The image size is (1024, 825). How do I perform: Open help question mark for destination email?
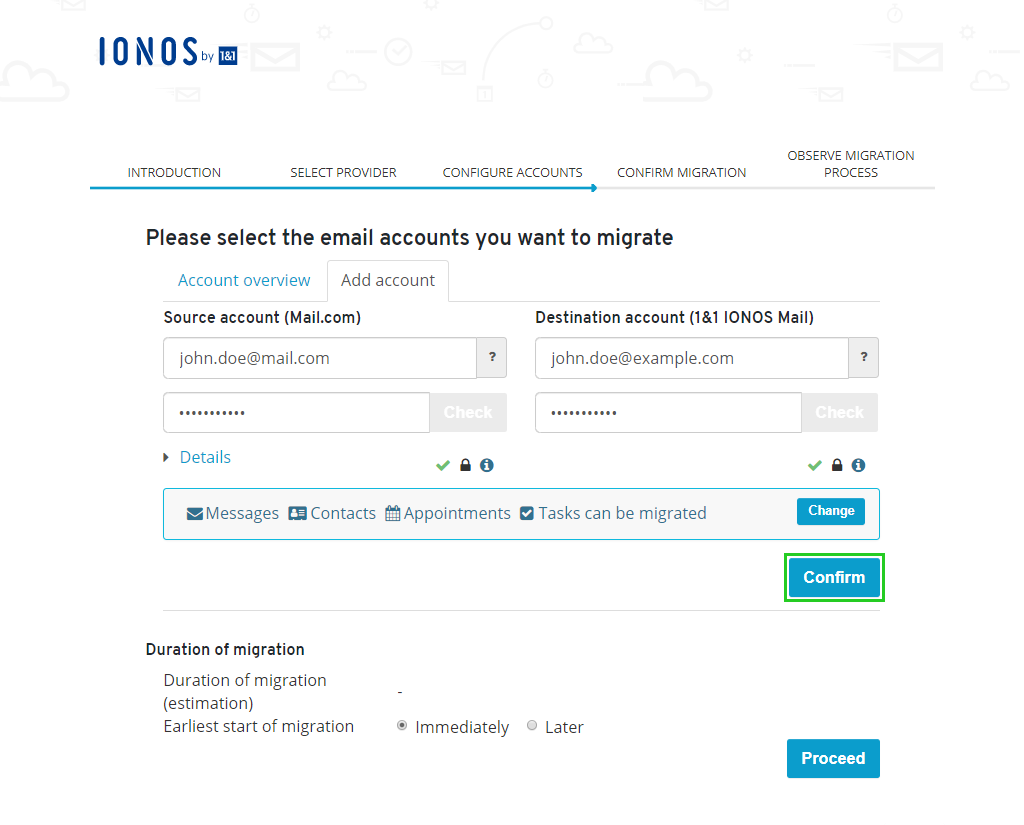(864, 357)
